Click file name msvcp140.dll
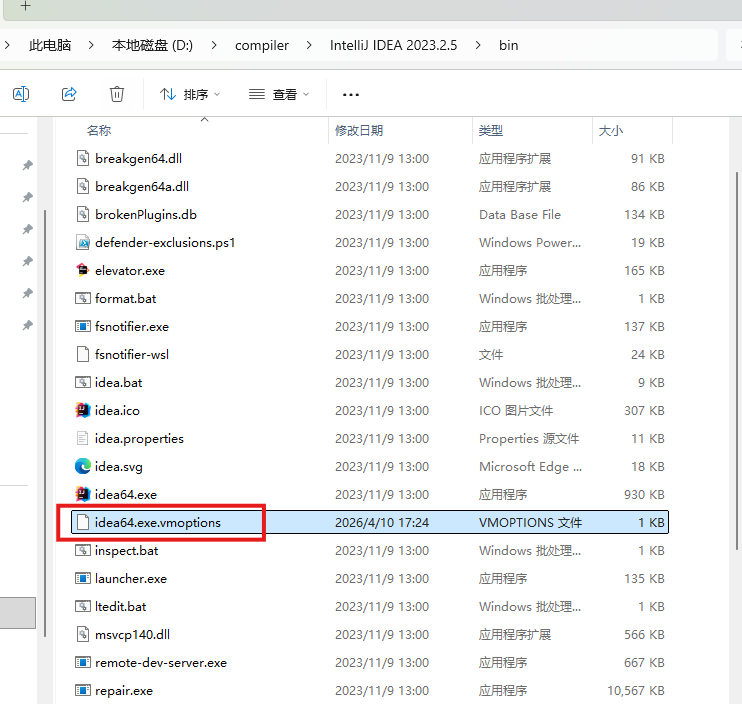Screen dimensions: 742x704 (x=132, y=634)
